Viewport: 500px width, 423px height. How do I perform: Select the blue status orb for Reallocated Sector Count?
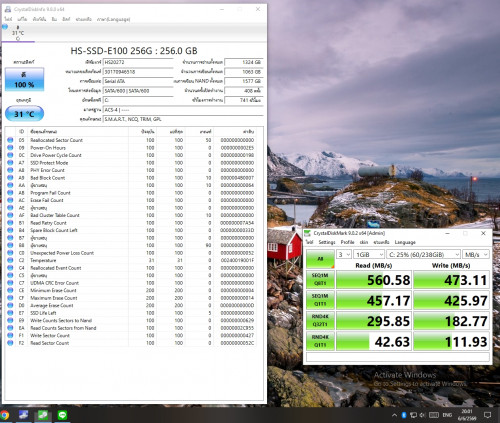10,140
